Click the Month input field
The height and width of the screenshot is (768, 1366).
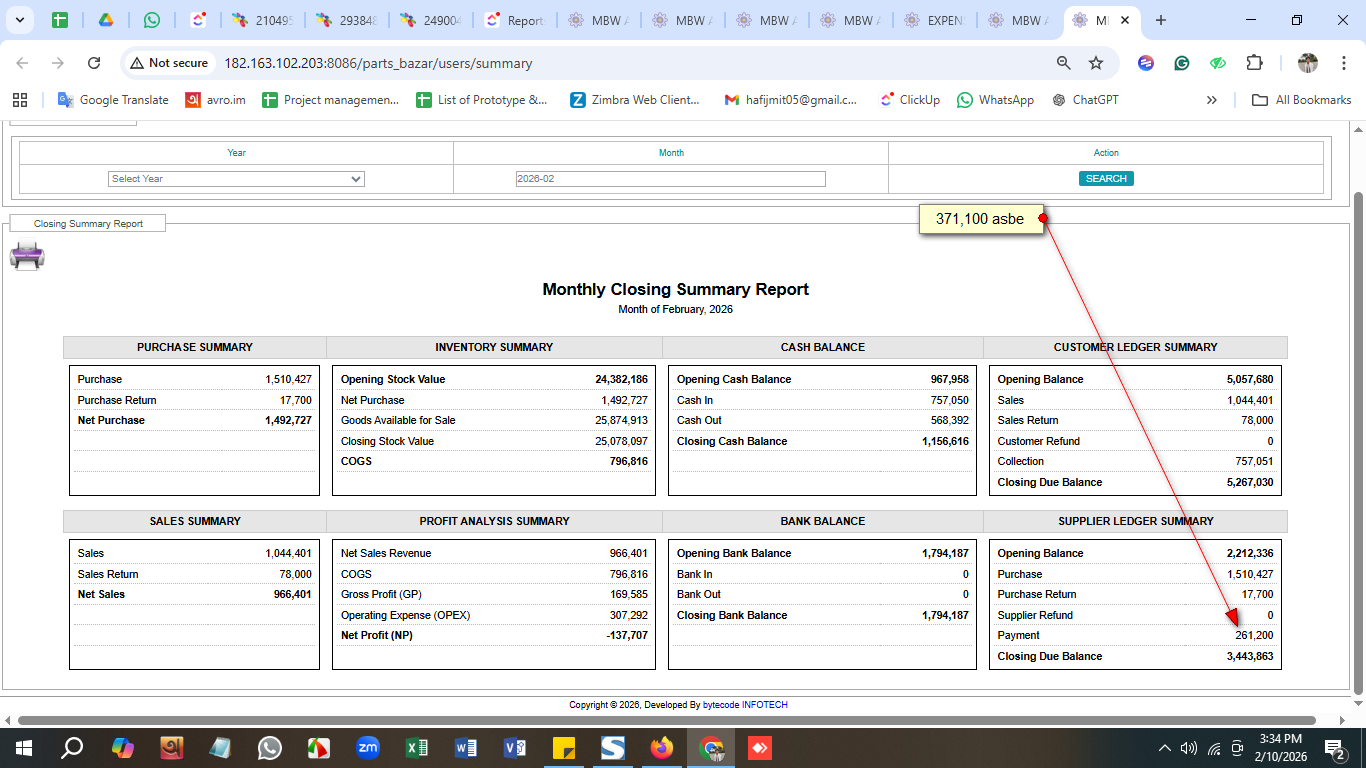pos(670,179)
